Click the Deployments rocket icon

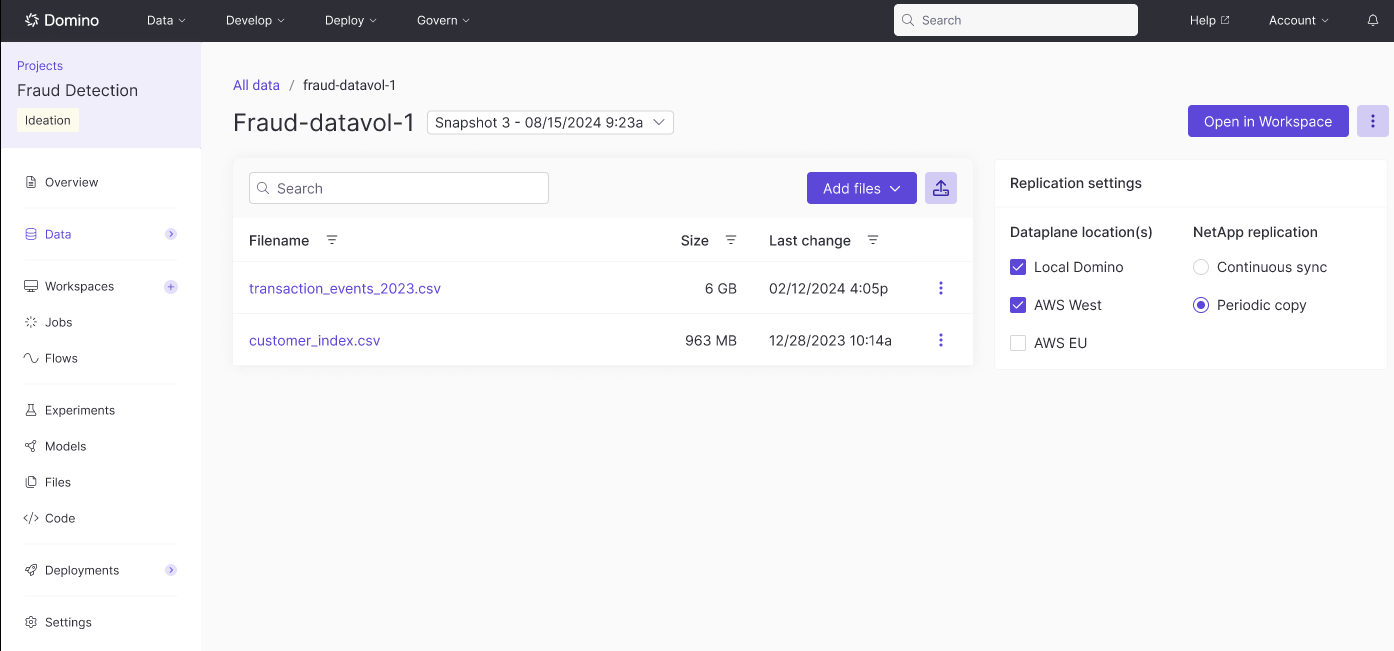[31, 570]
